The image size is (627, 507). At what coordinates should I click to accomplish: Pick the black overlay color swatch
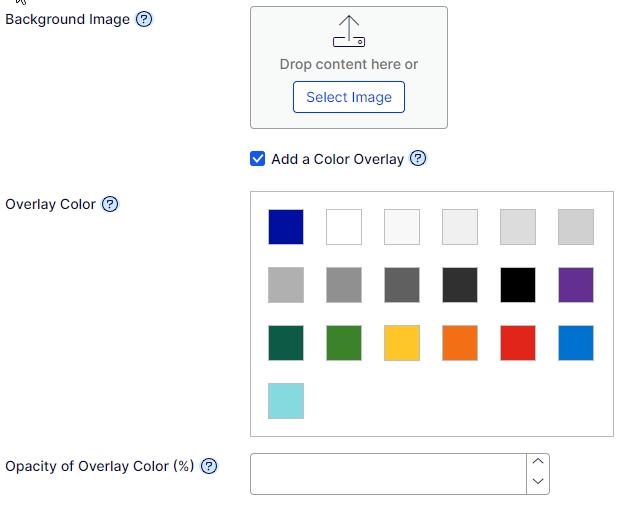[518, 285]
